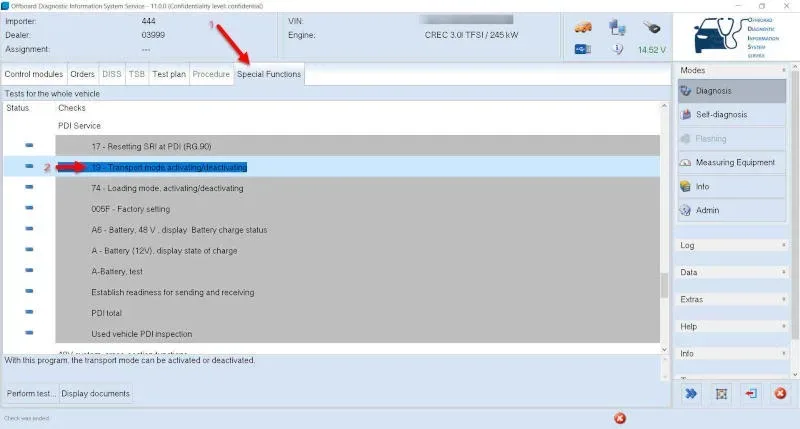Image resolution: width=800 pixels, height=429 pixels.
Task: Click the Self-diagnosis mode icon
Action: 686,115
